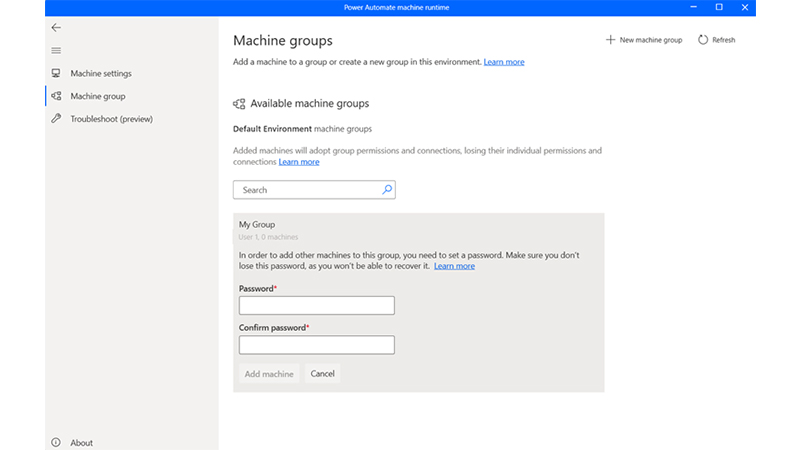
Task: Open the About section
Action: (81, 443)
